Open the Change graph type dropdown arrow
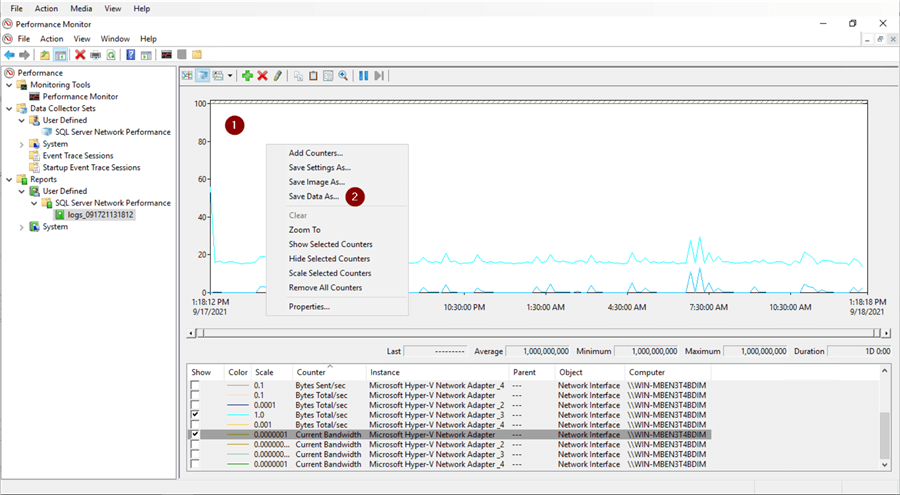Image resolution: width=900 pixels, height=495 pixels. (x=230, y=75)
